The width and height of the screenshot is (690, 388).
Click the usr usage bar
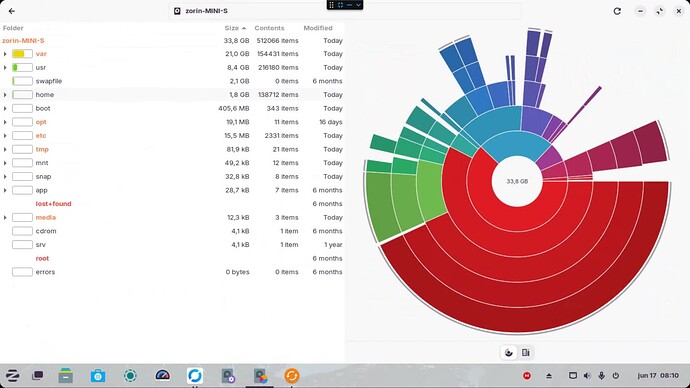click(22, 68)
